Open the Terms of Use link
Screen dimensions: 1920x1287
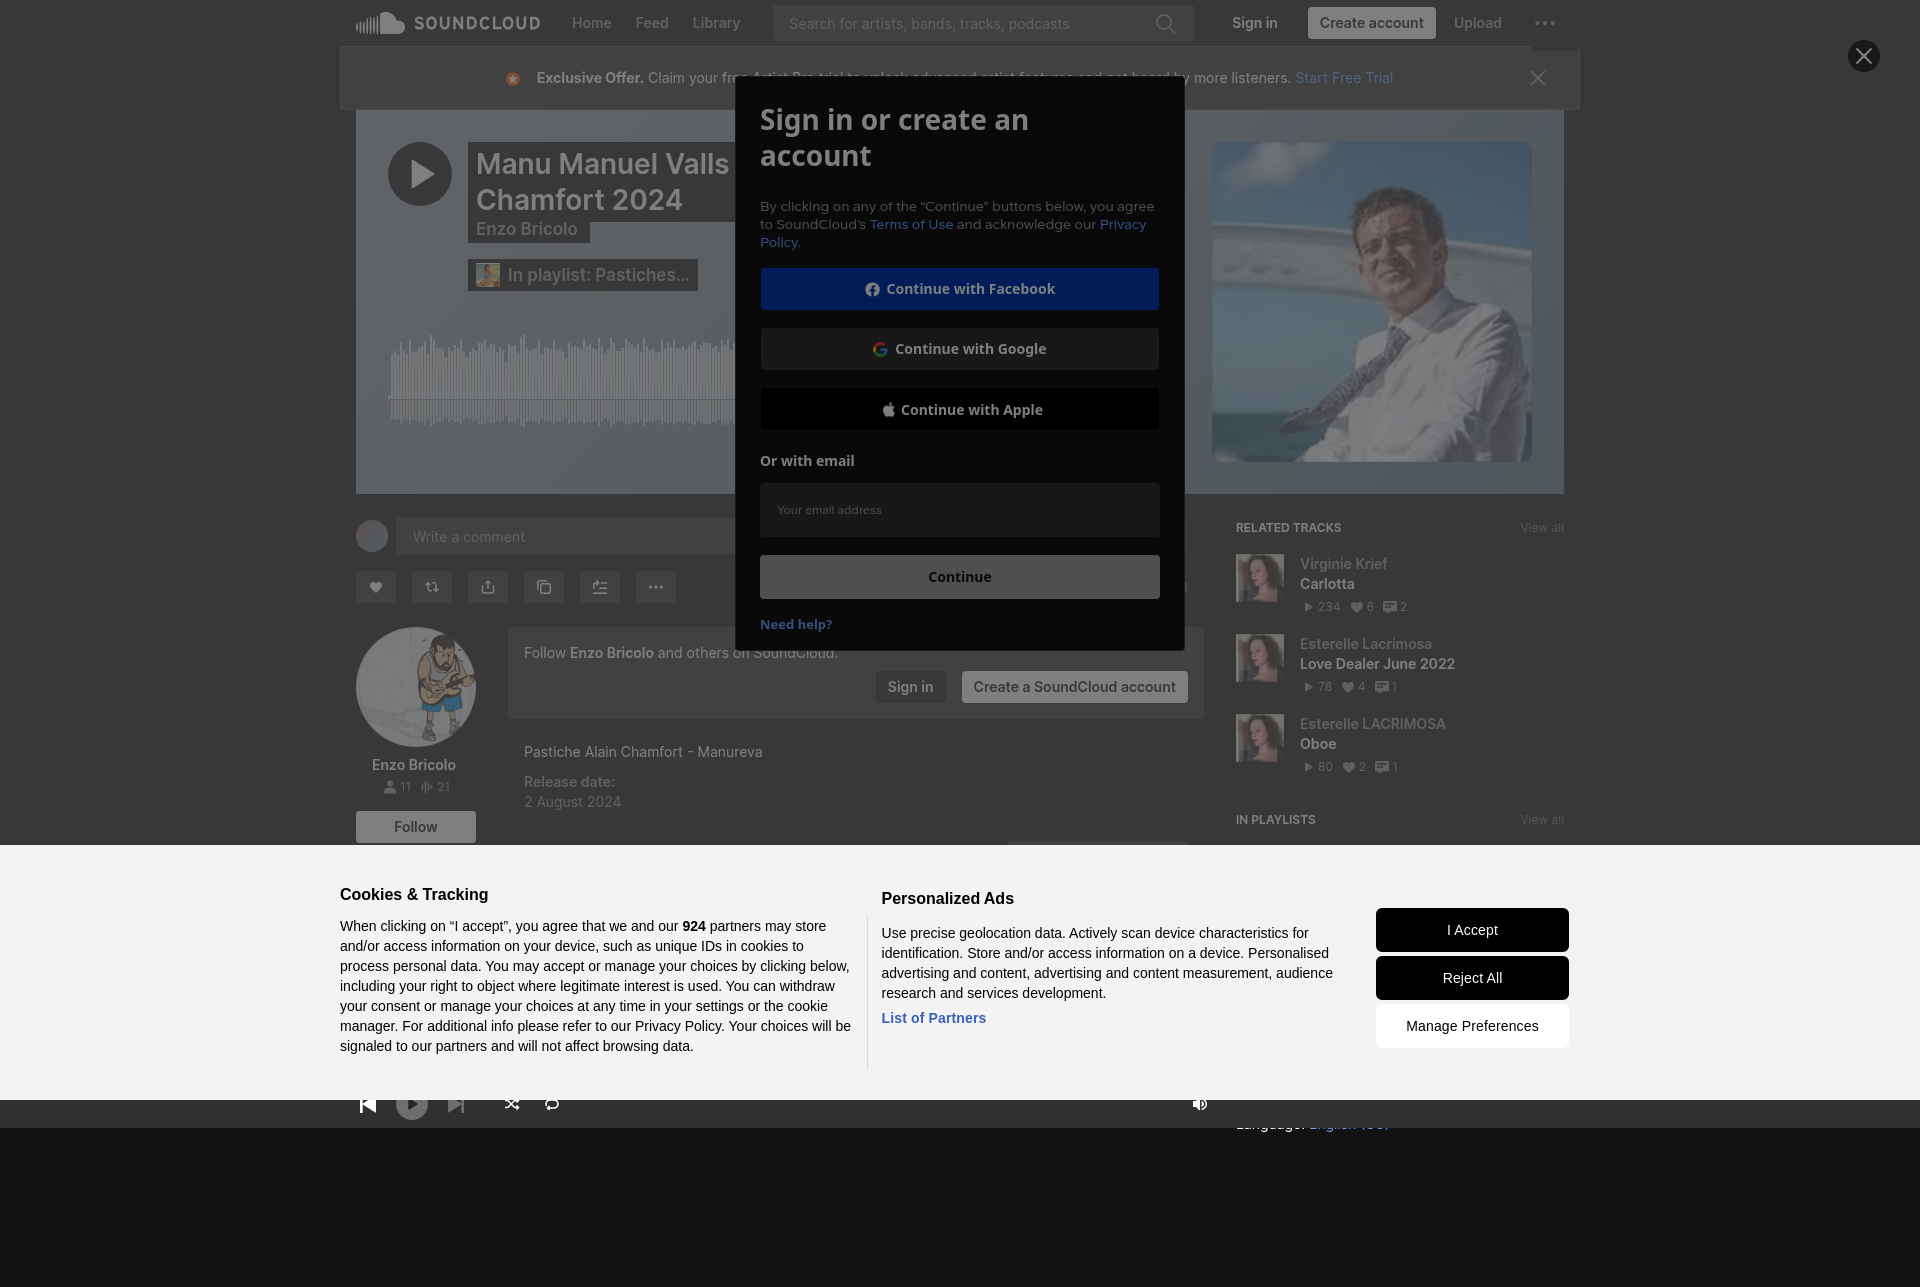coord(911,224)
